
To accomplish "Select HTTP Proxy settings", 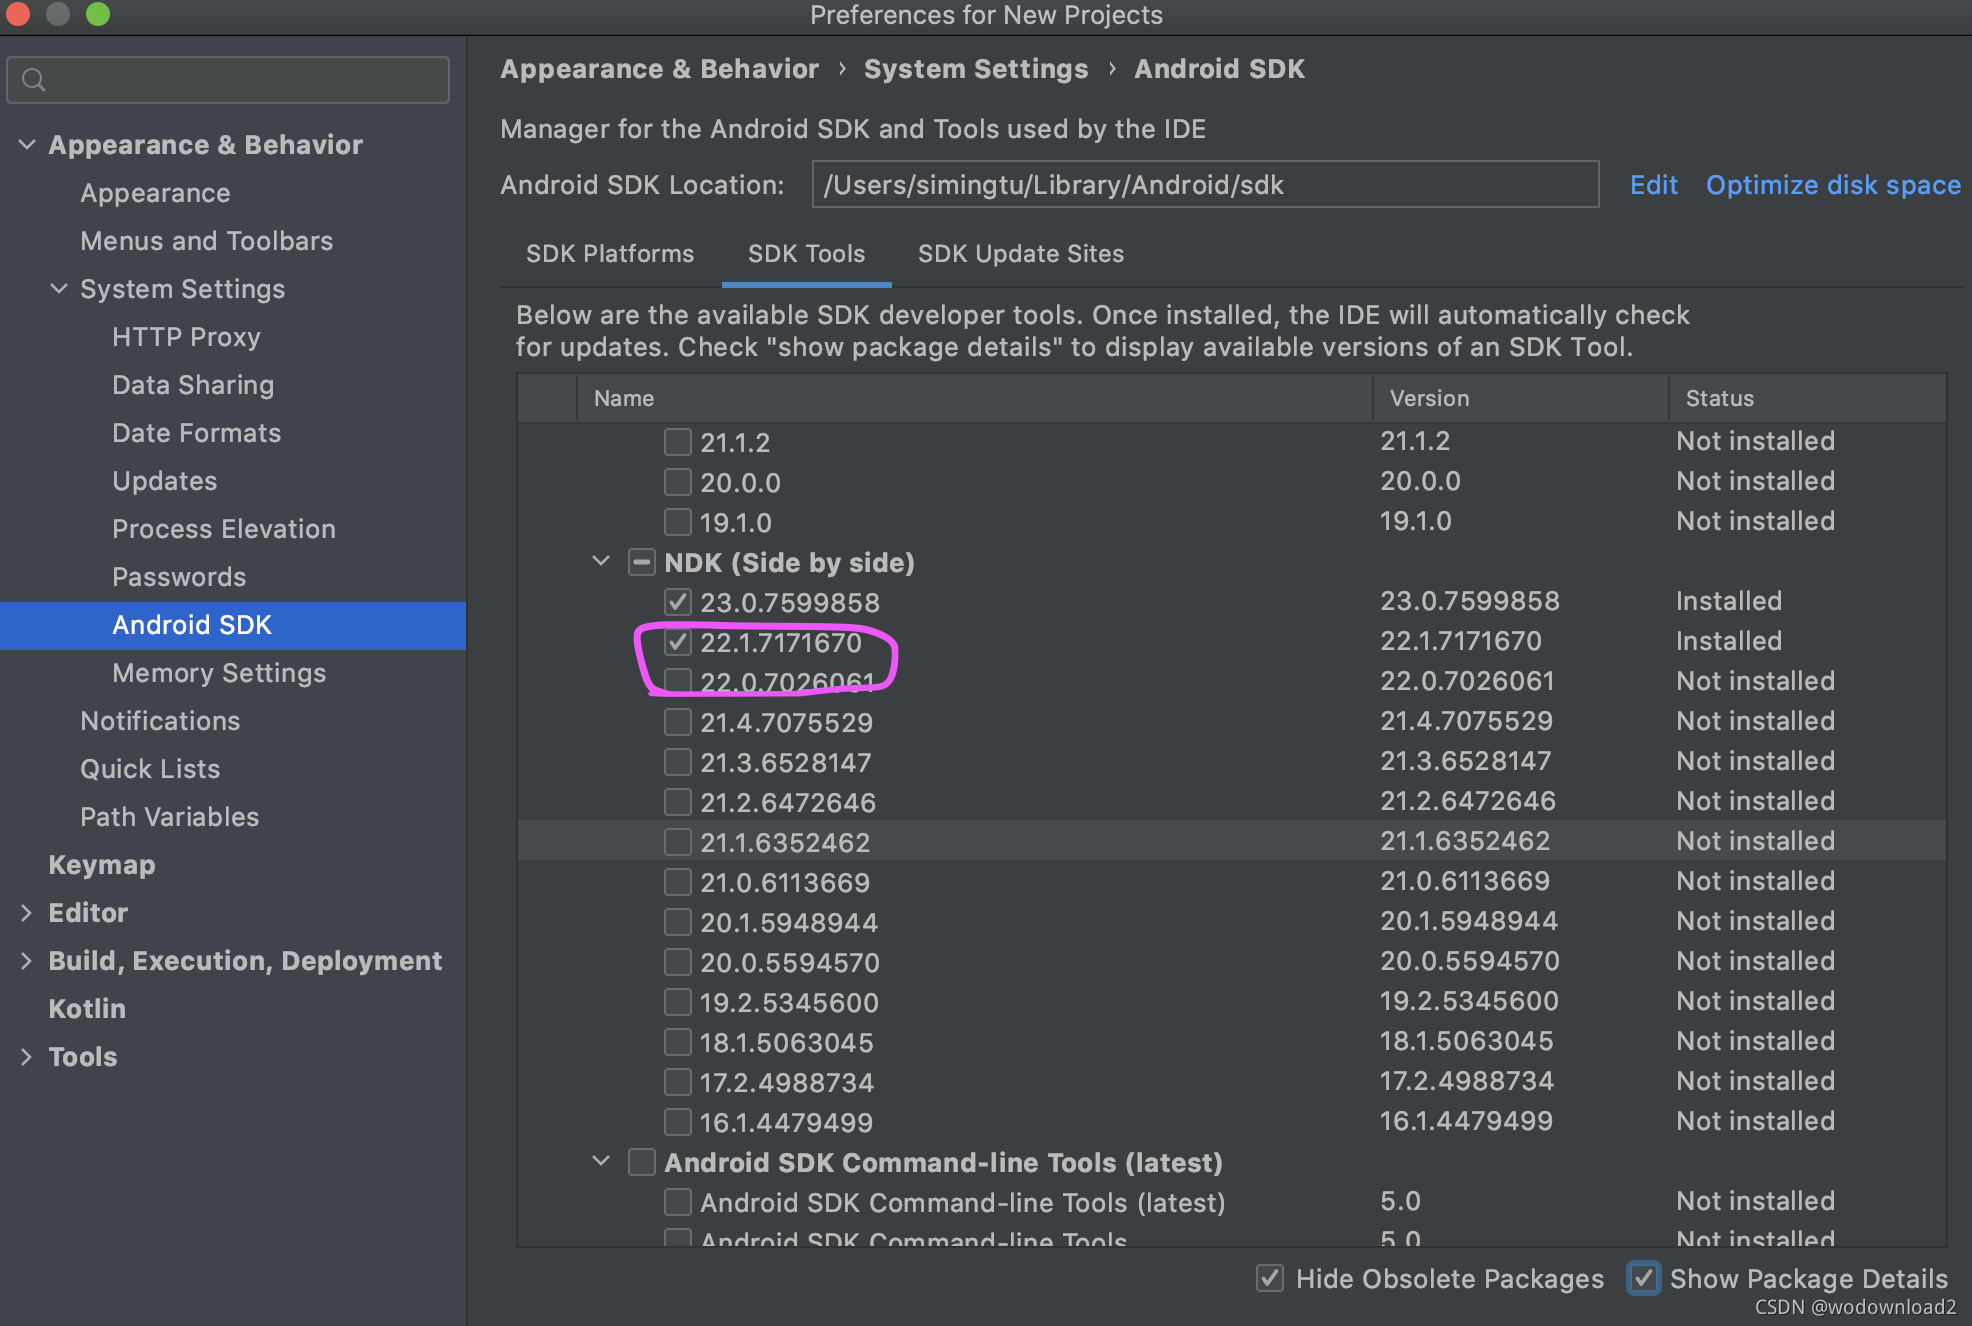I will pos(186,337).
